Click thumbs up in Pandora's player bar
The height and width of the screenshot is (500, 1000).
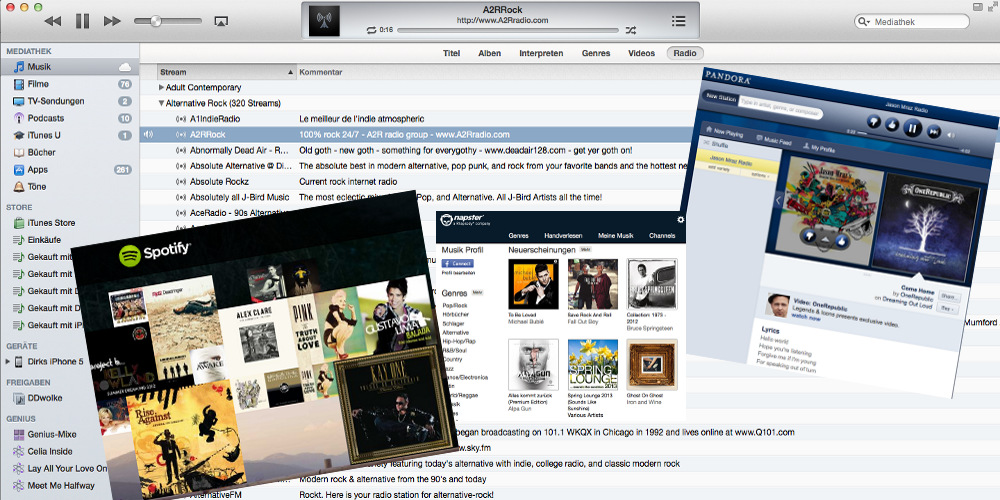tap(893, 125)
